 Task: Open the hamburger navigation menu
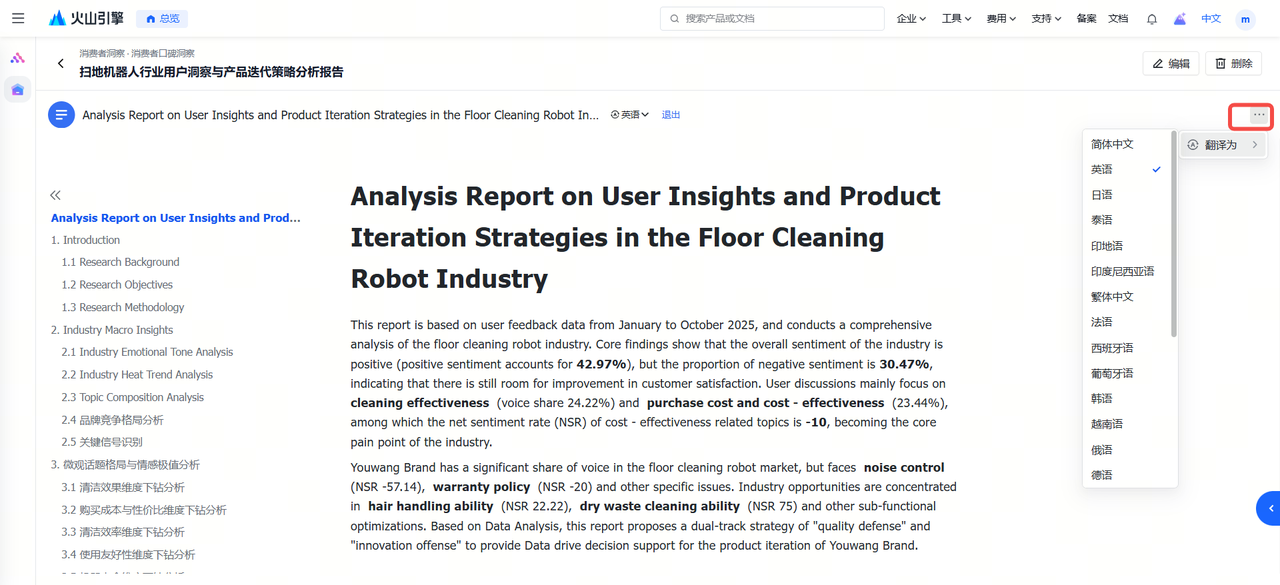tap(18, 18)
